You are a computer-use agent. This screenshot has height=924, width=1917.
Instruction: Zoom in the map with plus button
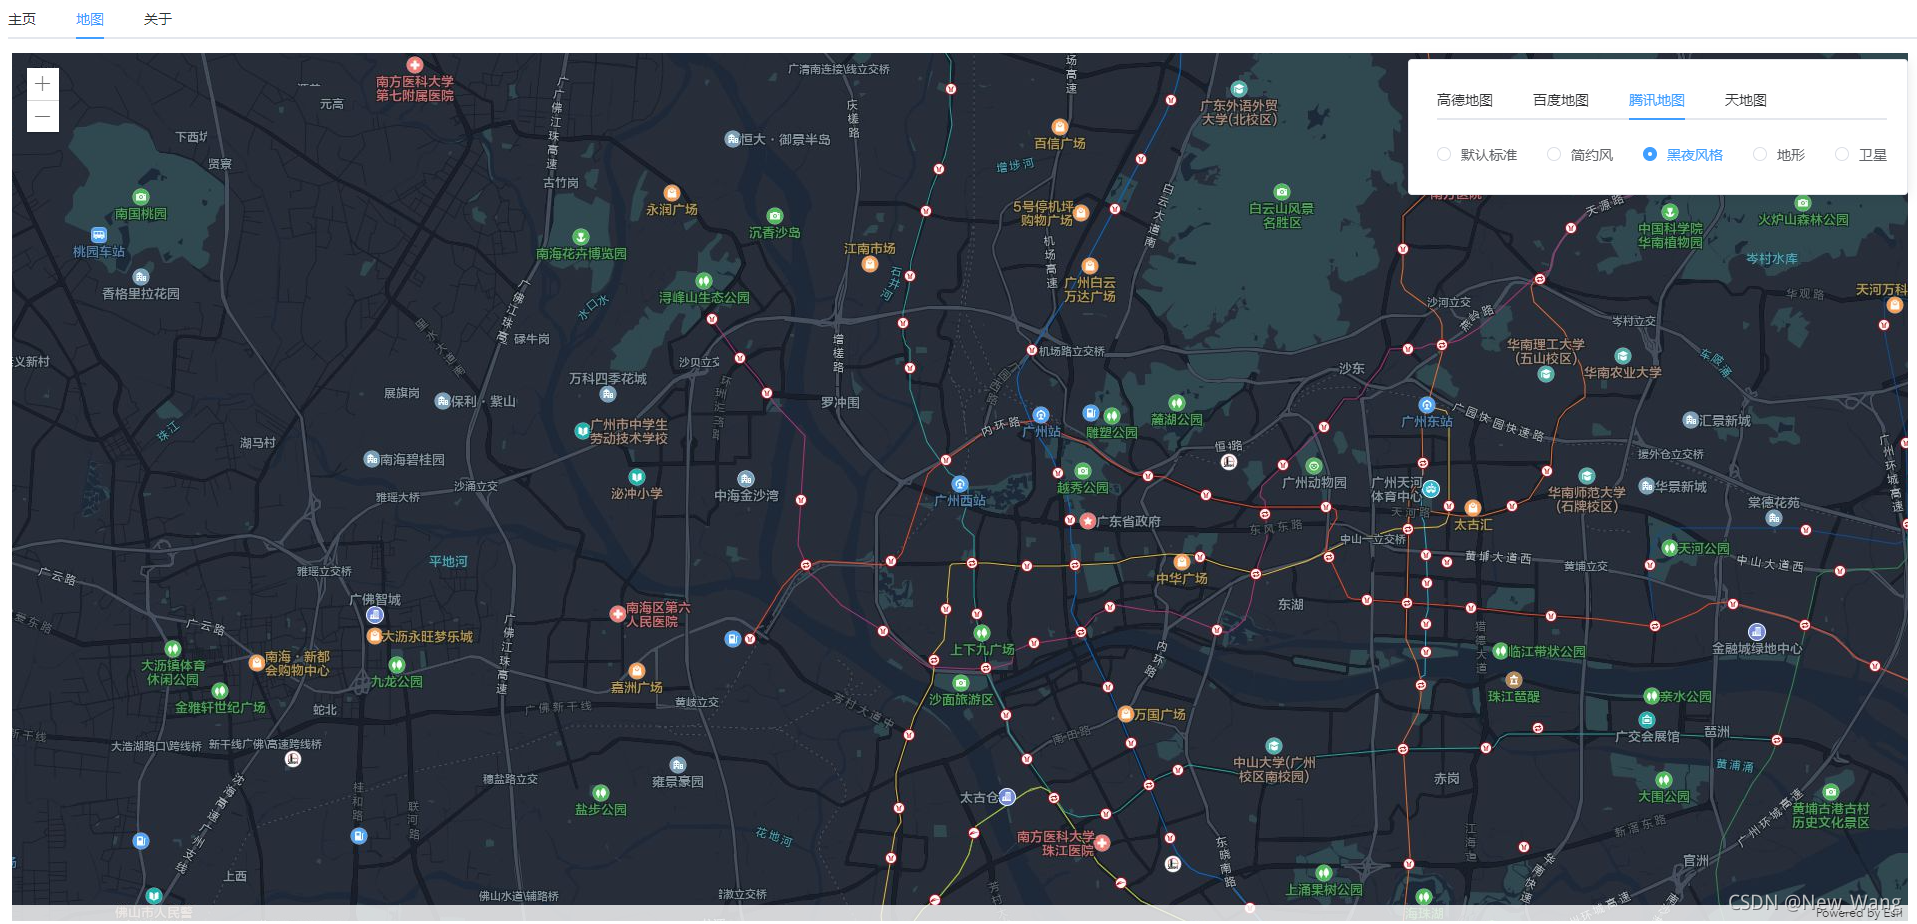(x=42, y=84)
